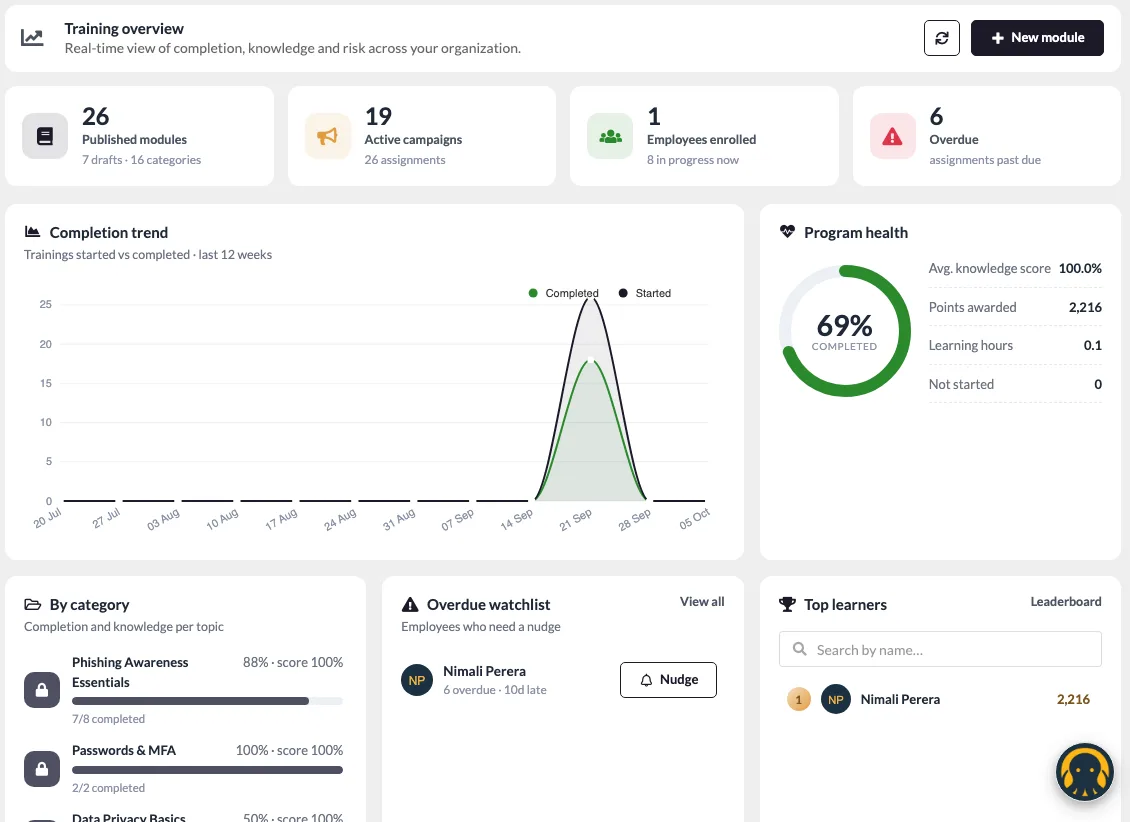Click the Employees enrolled count 1

coord(654,116)
